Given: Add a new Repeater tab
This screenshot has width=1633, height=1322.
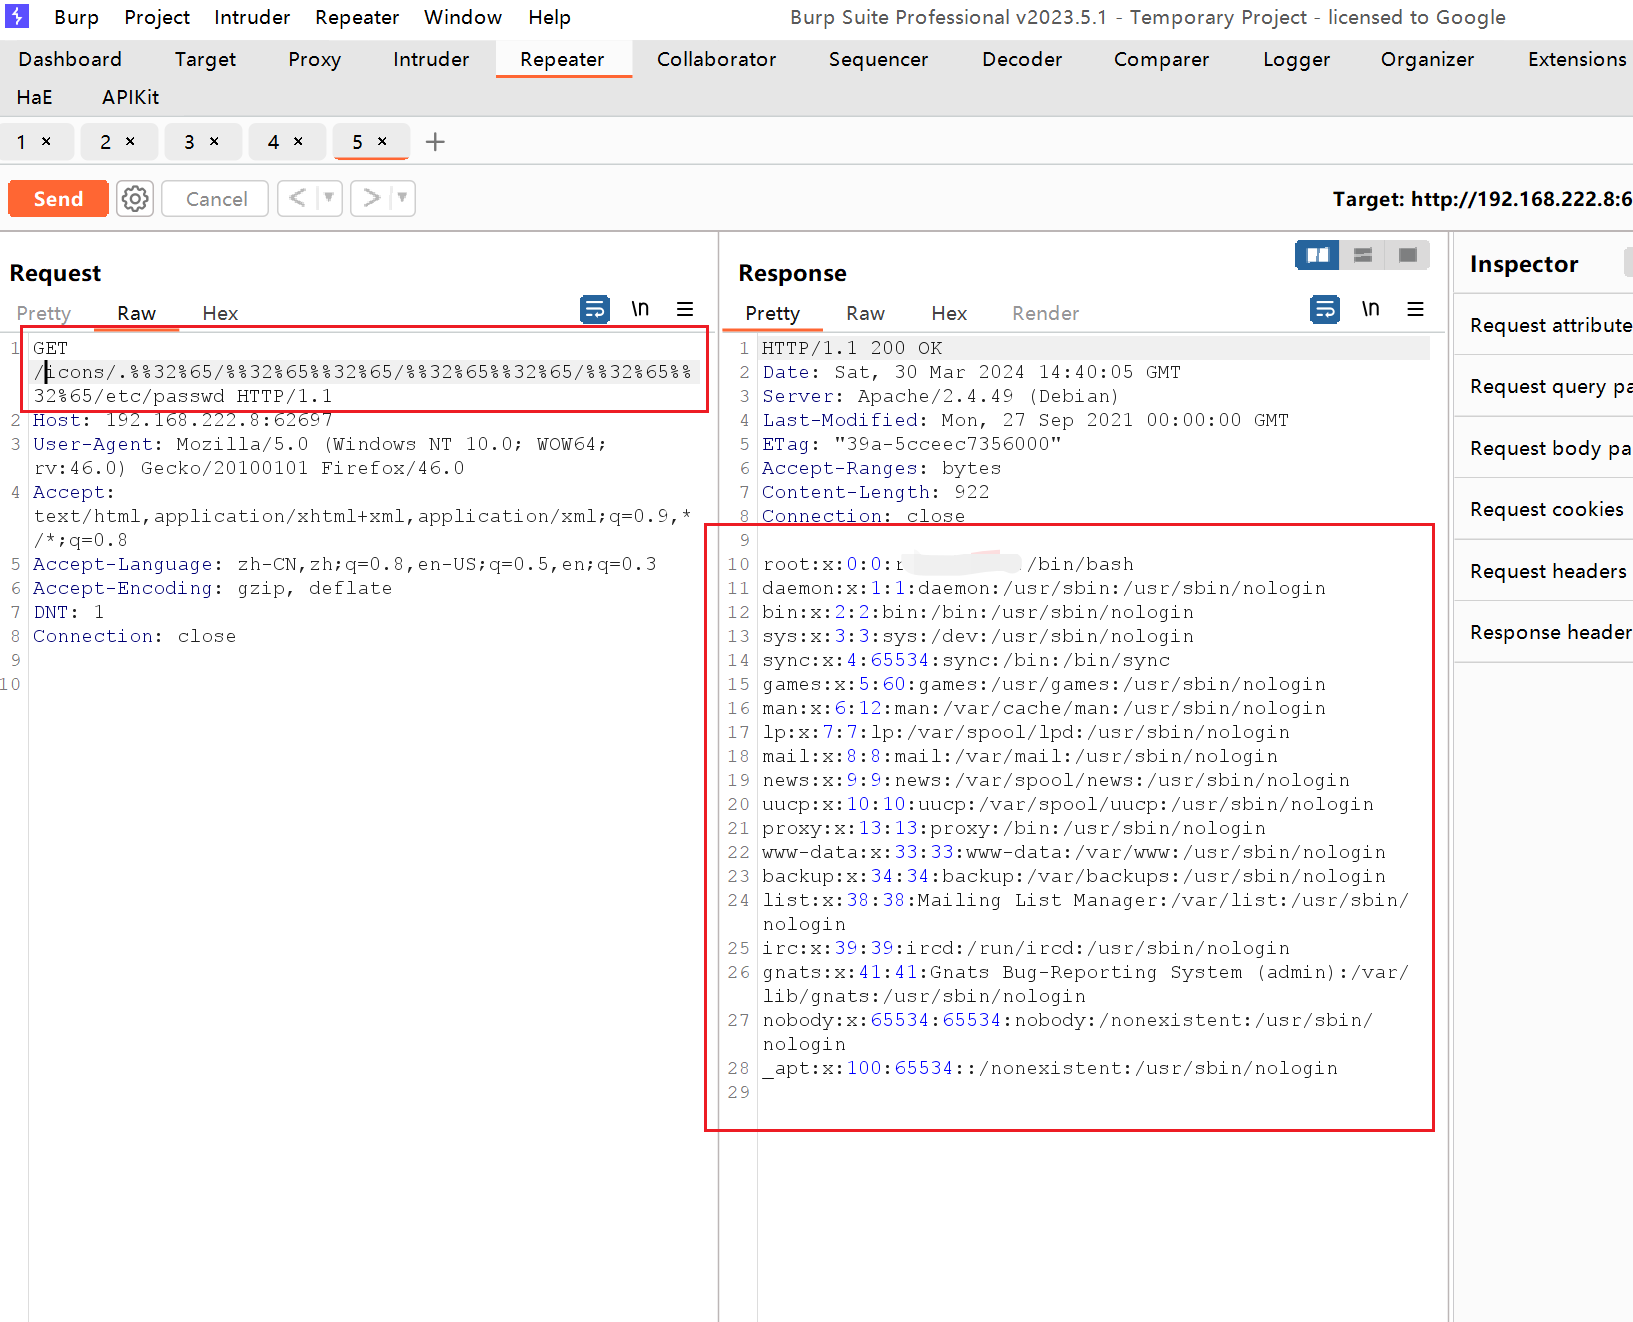Looking at the screenshot, I should [x=435, y=142].
